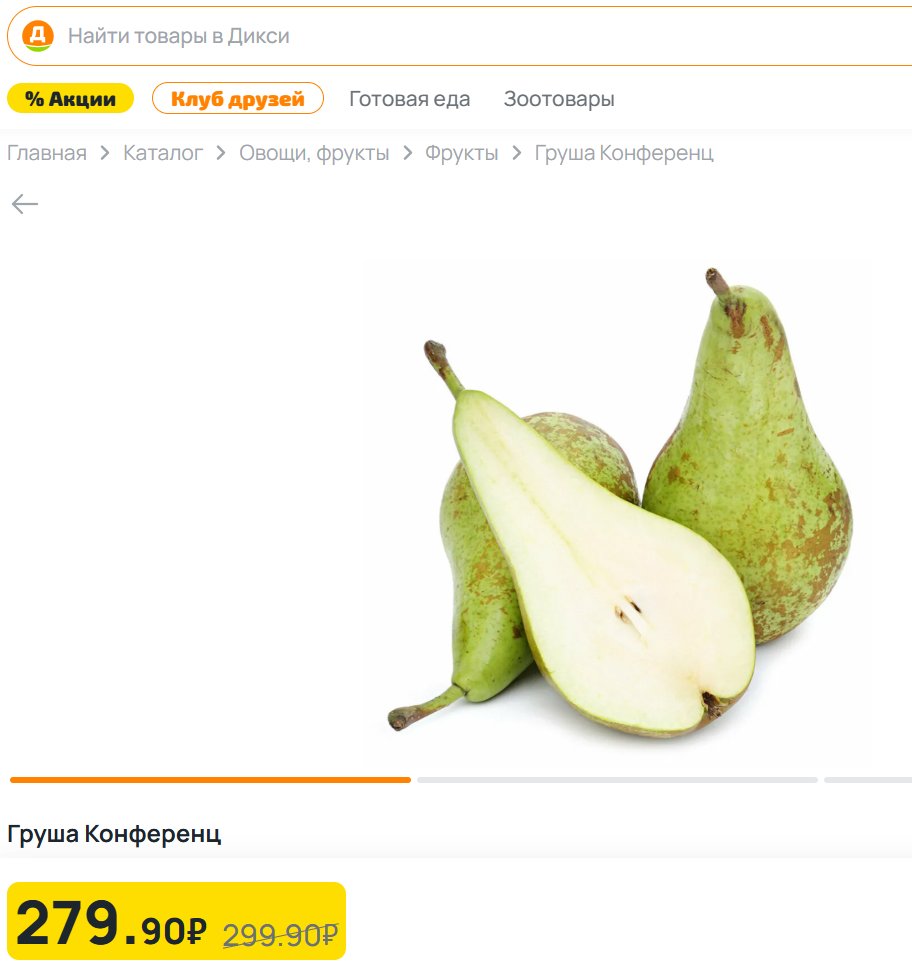Open Овощи, фрукты breadcrumb link
912x968 pixels.
pos(314,153)
